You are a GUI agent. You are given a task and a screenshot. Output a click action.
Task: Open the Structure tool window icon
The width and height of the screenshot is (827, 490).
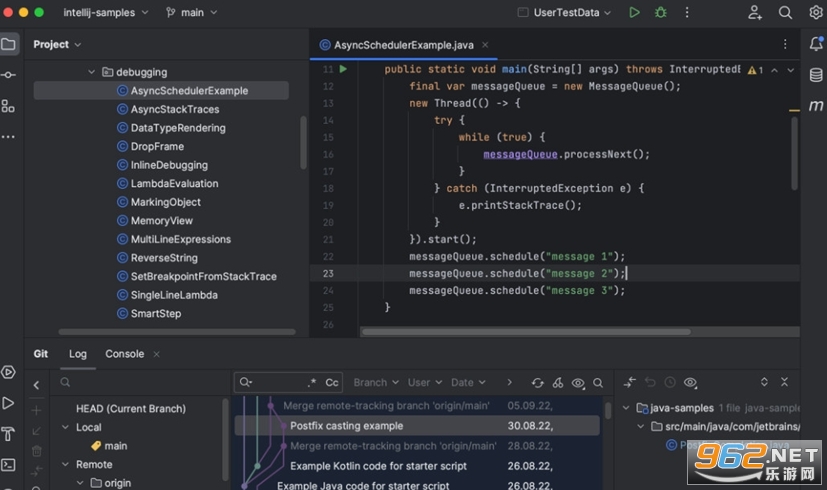(8, 106)
